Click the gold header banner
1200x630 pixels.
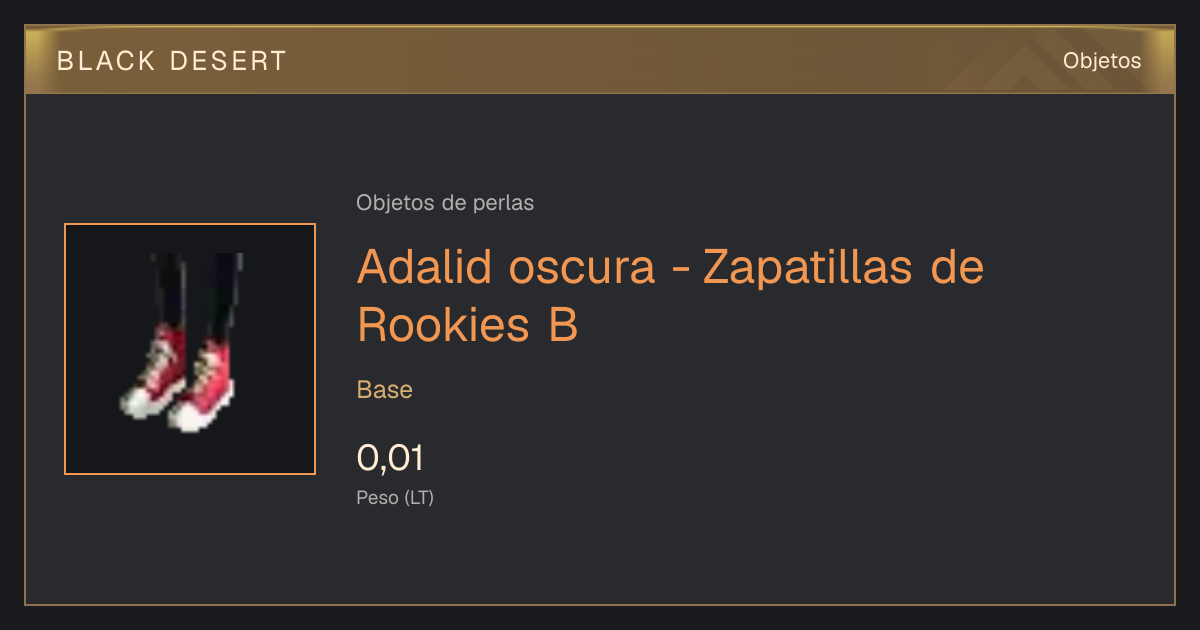[x=600, y=60]
